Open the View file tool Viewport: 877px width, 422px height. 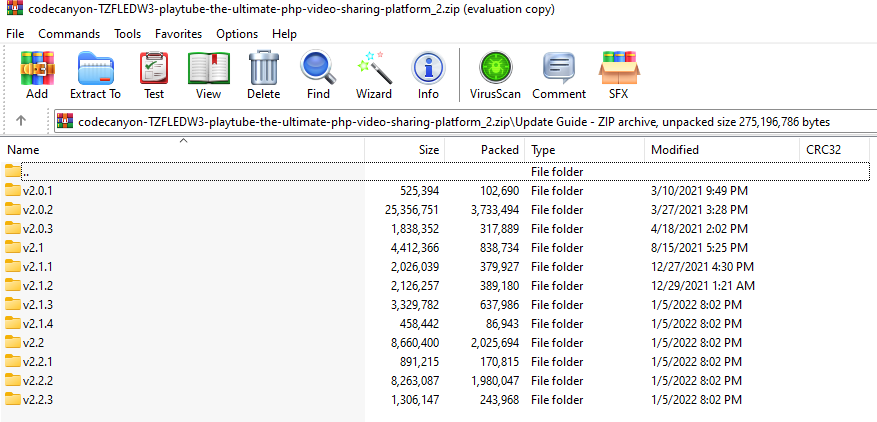(x=208, y=75)
